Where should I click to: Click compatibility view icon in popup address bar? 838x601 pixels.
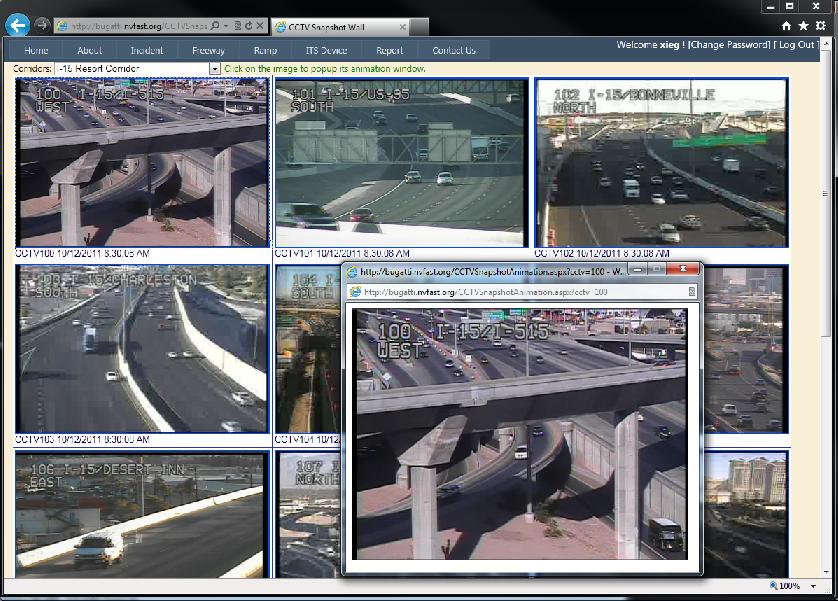(x=692, y=292)
